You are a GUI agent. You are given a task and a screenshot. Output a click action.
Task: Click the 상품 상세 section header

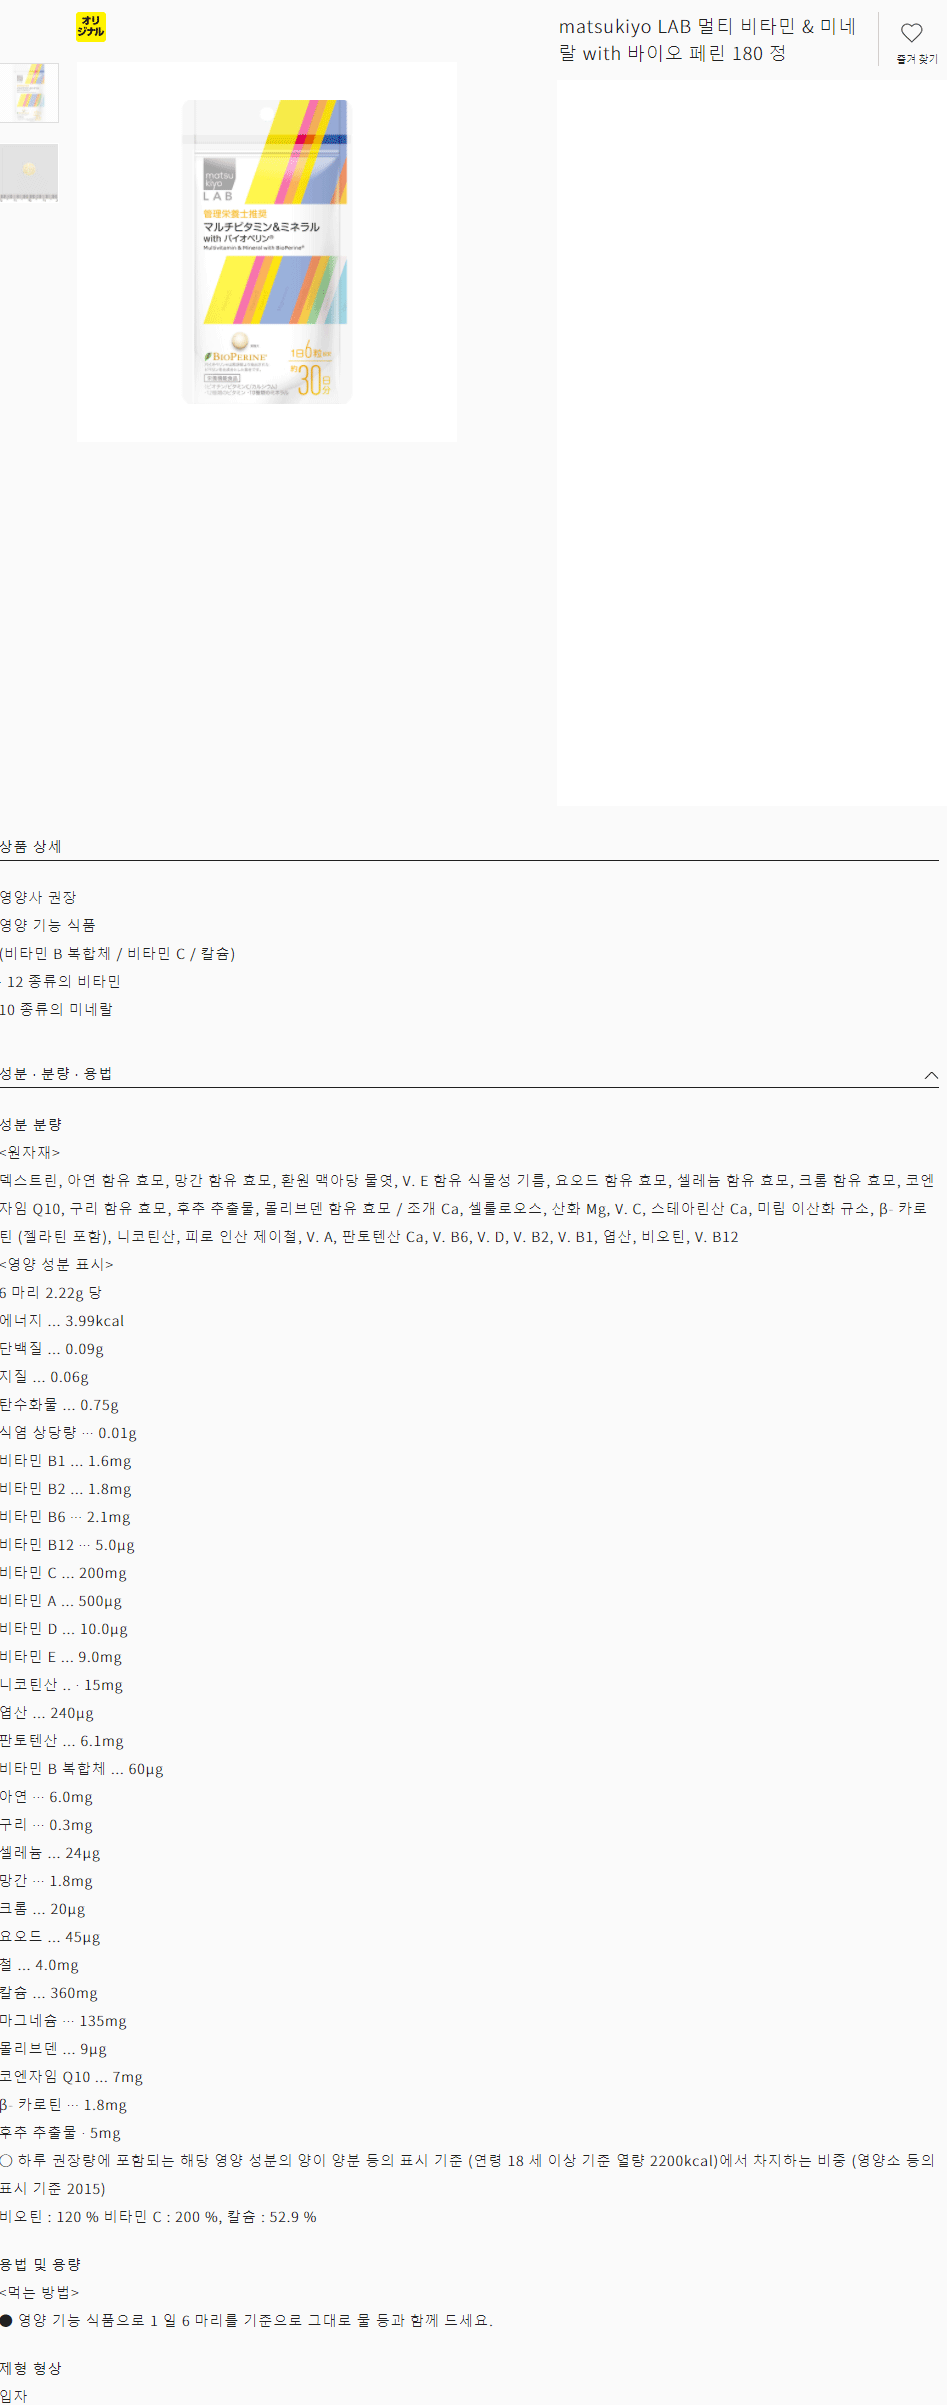coord(31,847)
